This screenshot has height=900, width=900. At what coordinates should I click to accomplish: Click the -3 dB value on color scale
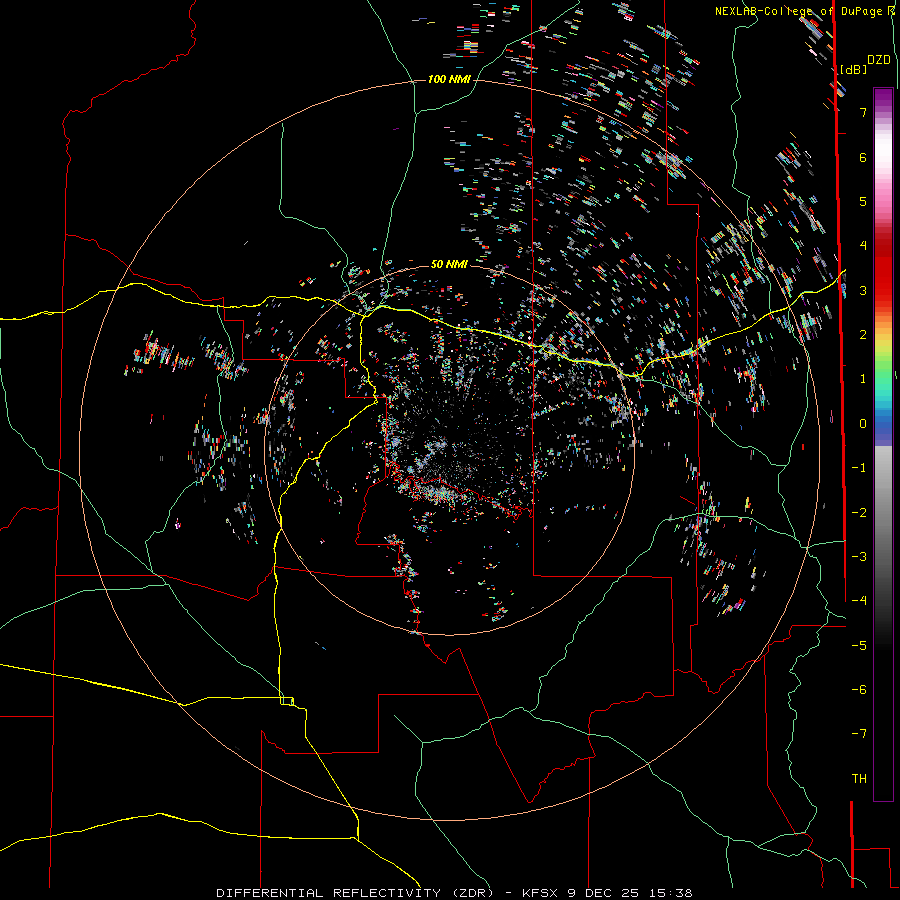(859, 557)
